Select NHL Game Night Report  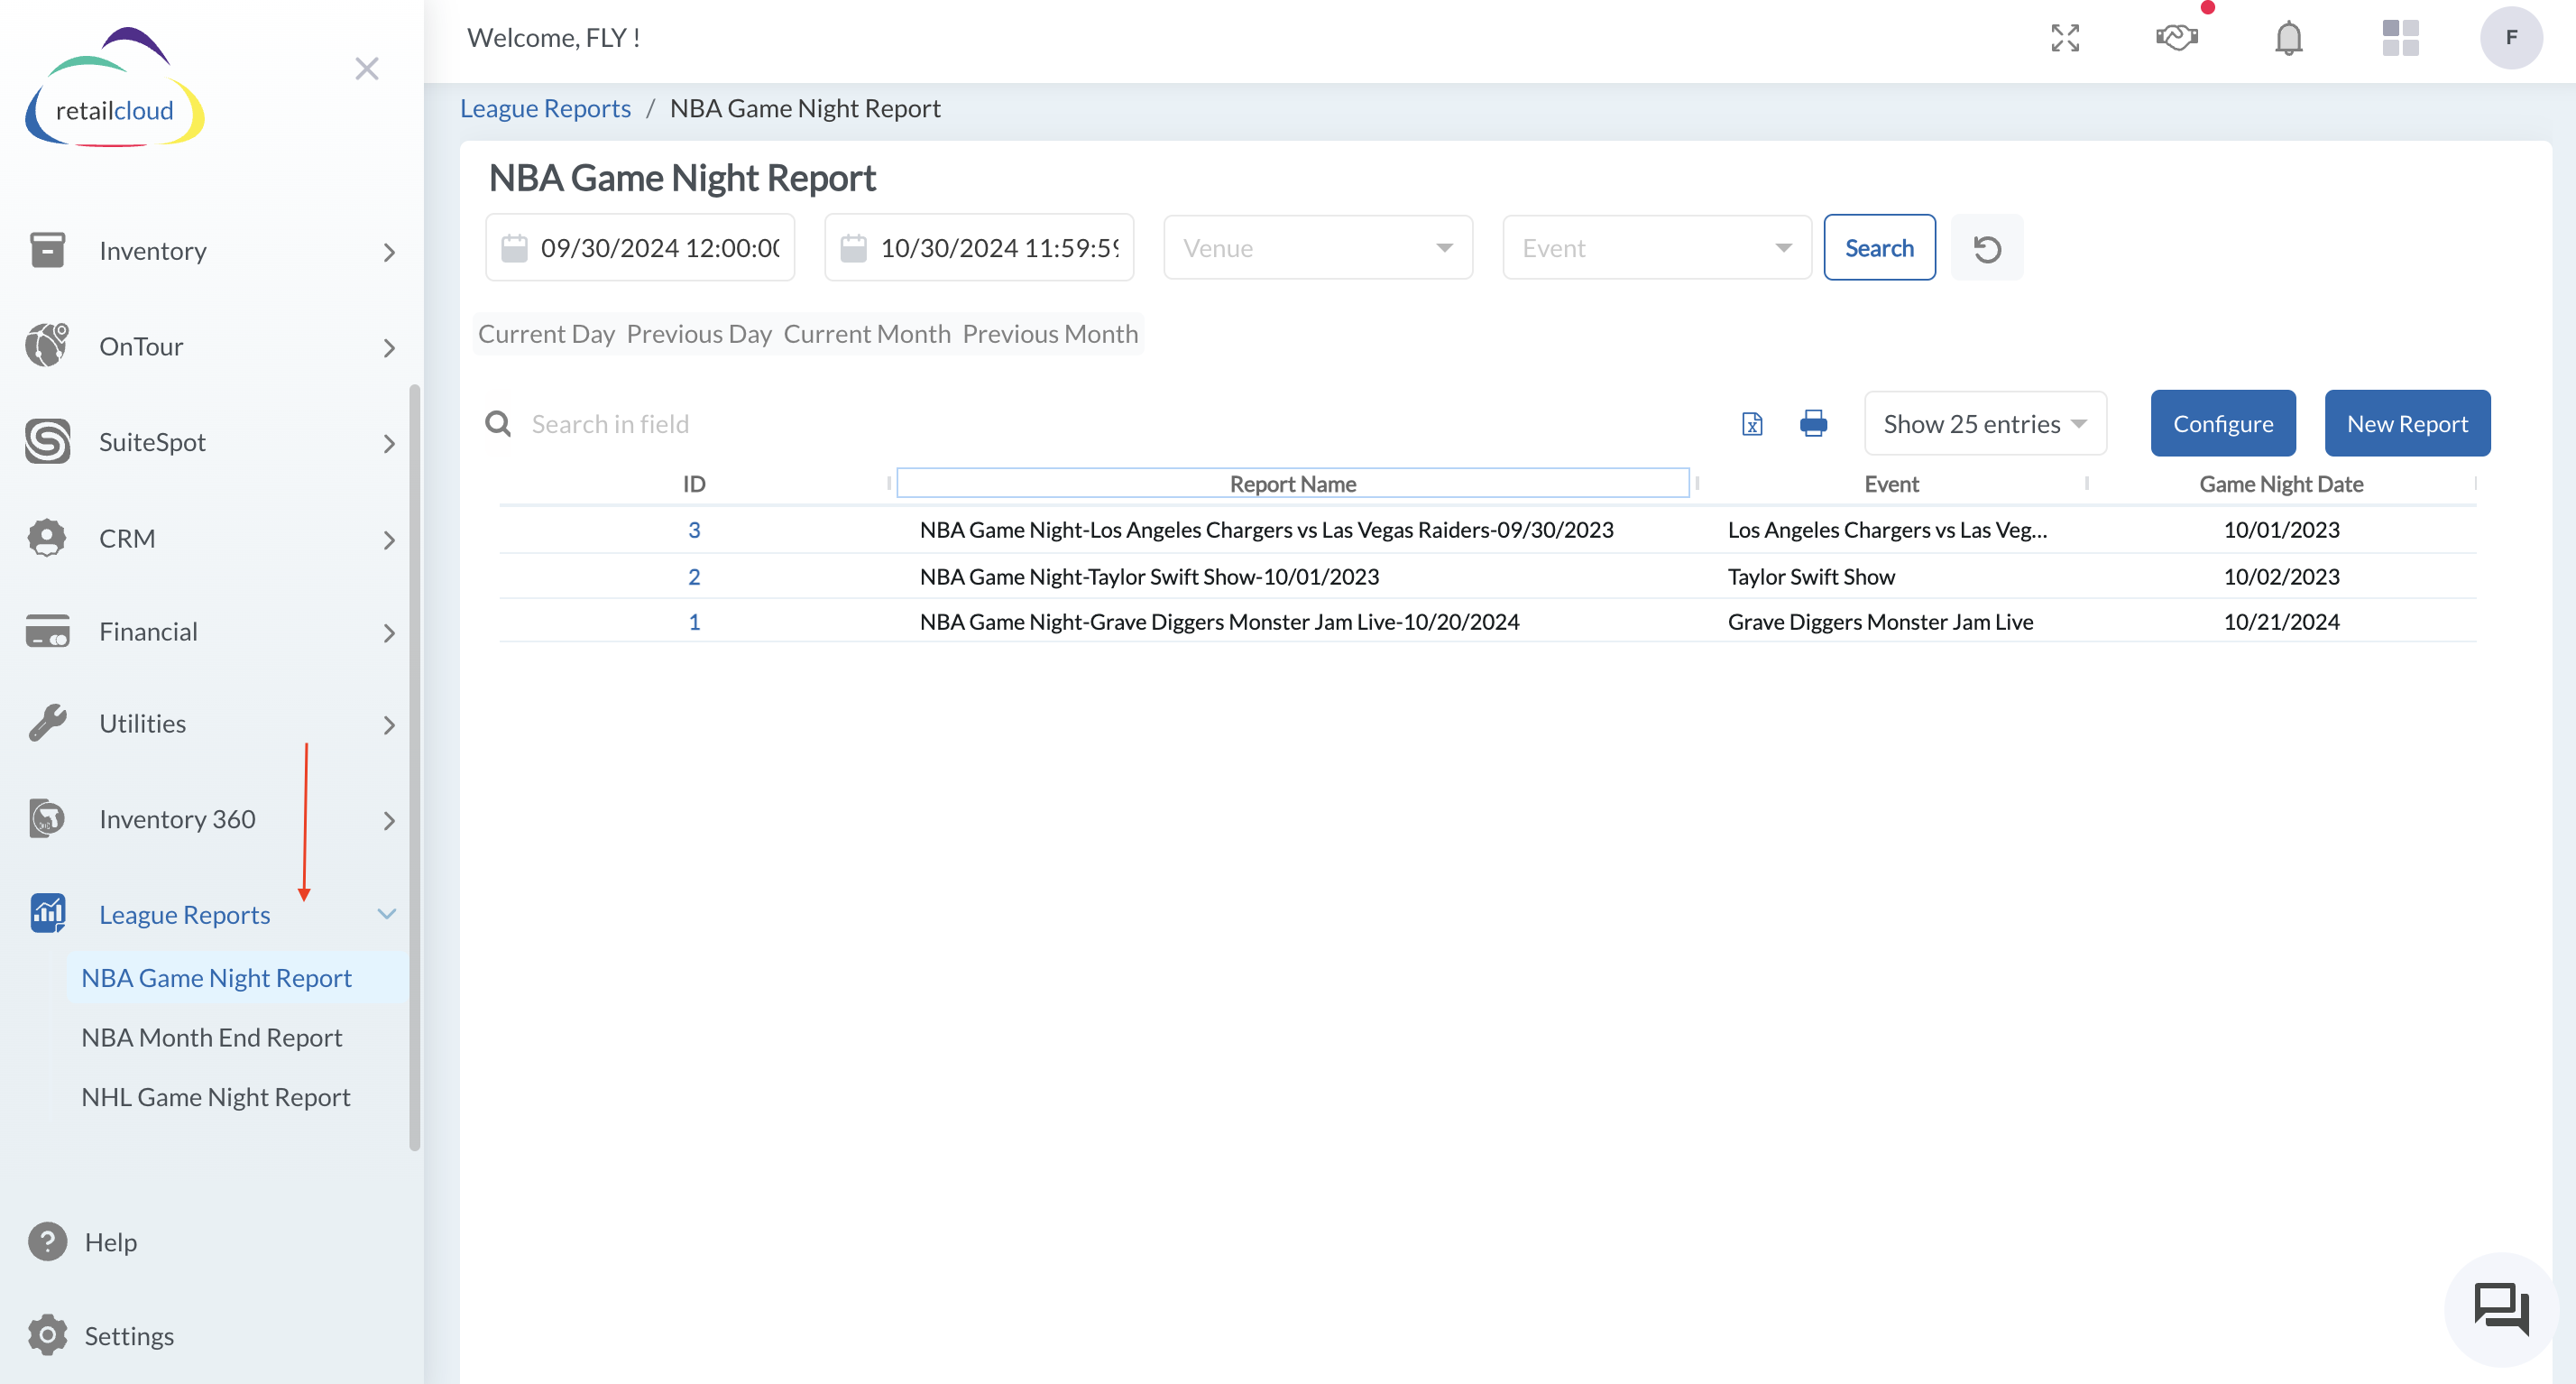pyautogui.click(x=216, y=1097)
